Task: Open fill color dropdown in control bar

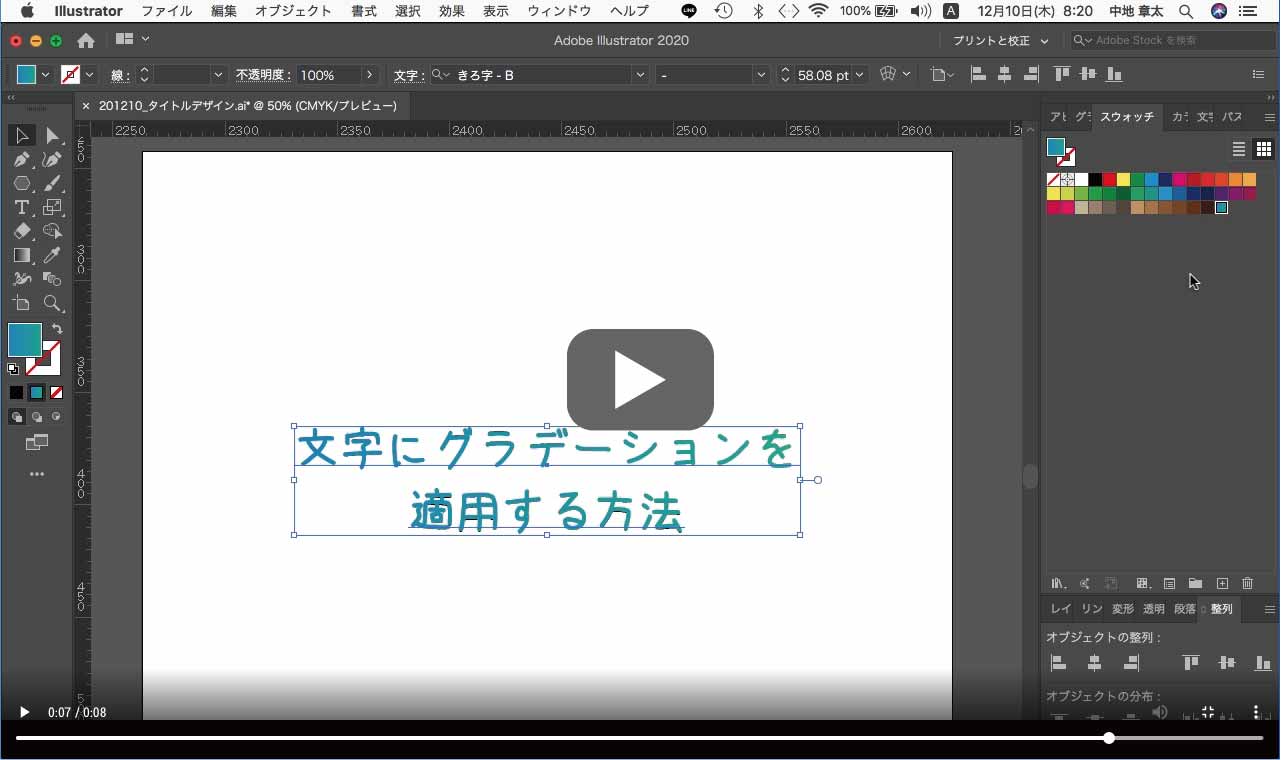Action: tap(45, 75)
